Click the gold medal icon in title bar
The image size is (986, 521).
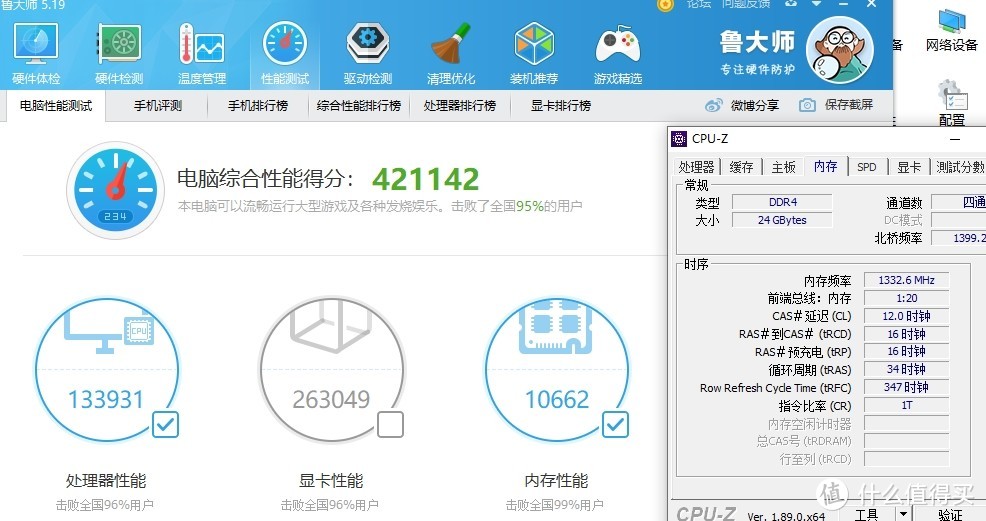pyautogui.click(x=665, y=5)
